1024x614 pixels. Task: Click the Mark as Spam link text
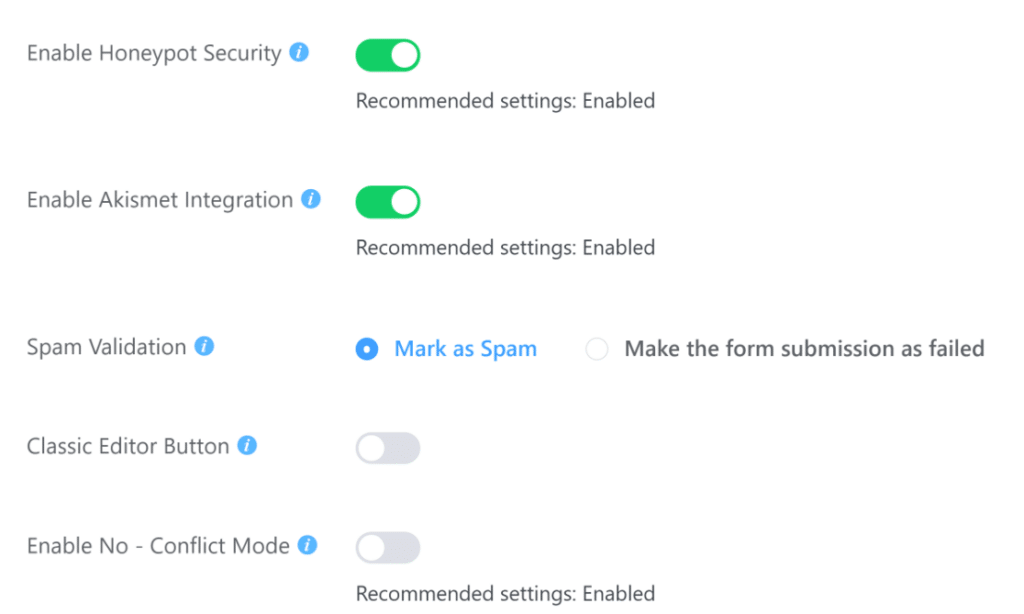464,348
